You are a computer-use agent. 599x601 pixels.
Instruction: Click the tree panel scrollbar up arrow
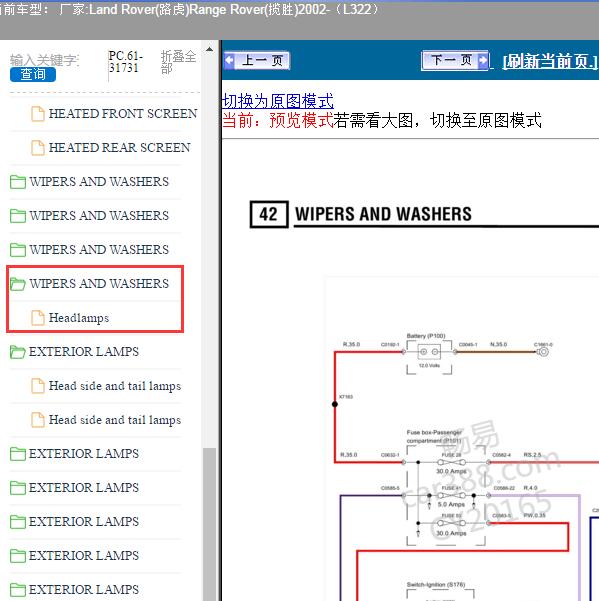point(209,49)
